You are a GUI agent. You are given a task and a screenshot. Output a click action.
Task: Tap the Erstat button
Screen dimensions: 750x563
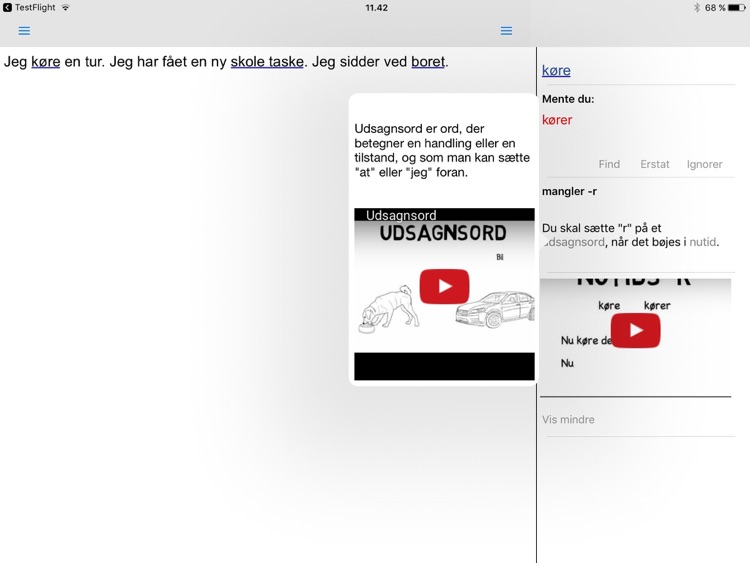(x=655, y=164)
